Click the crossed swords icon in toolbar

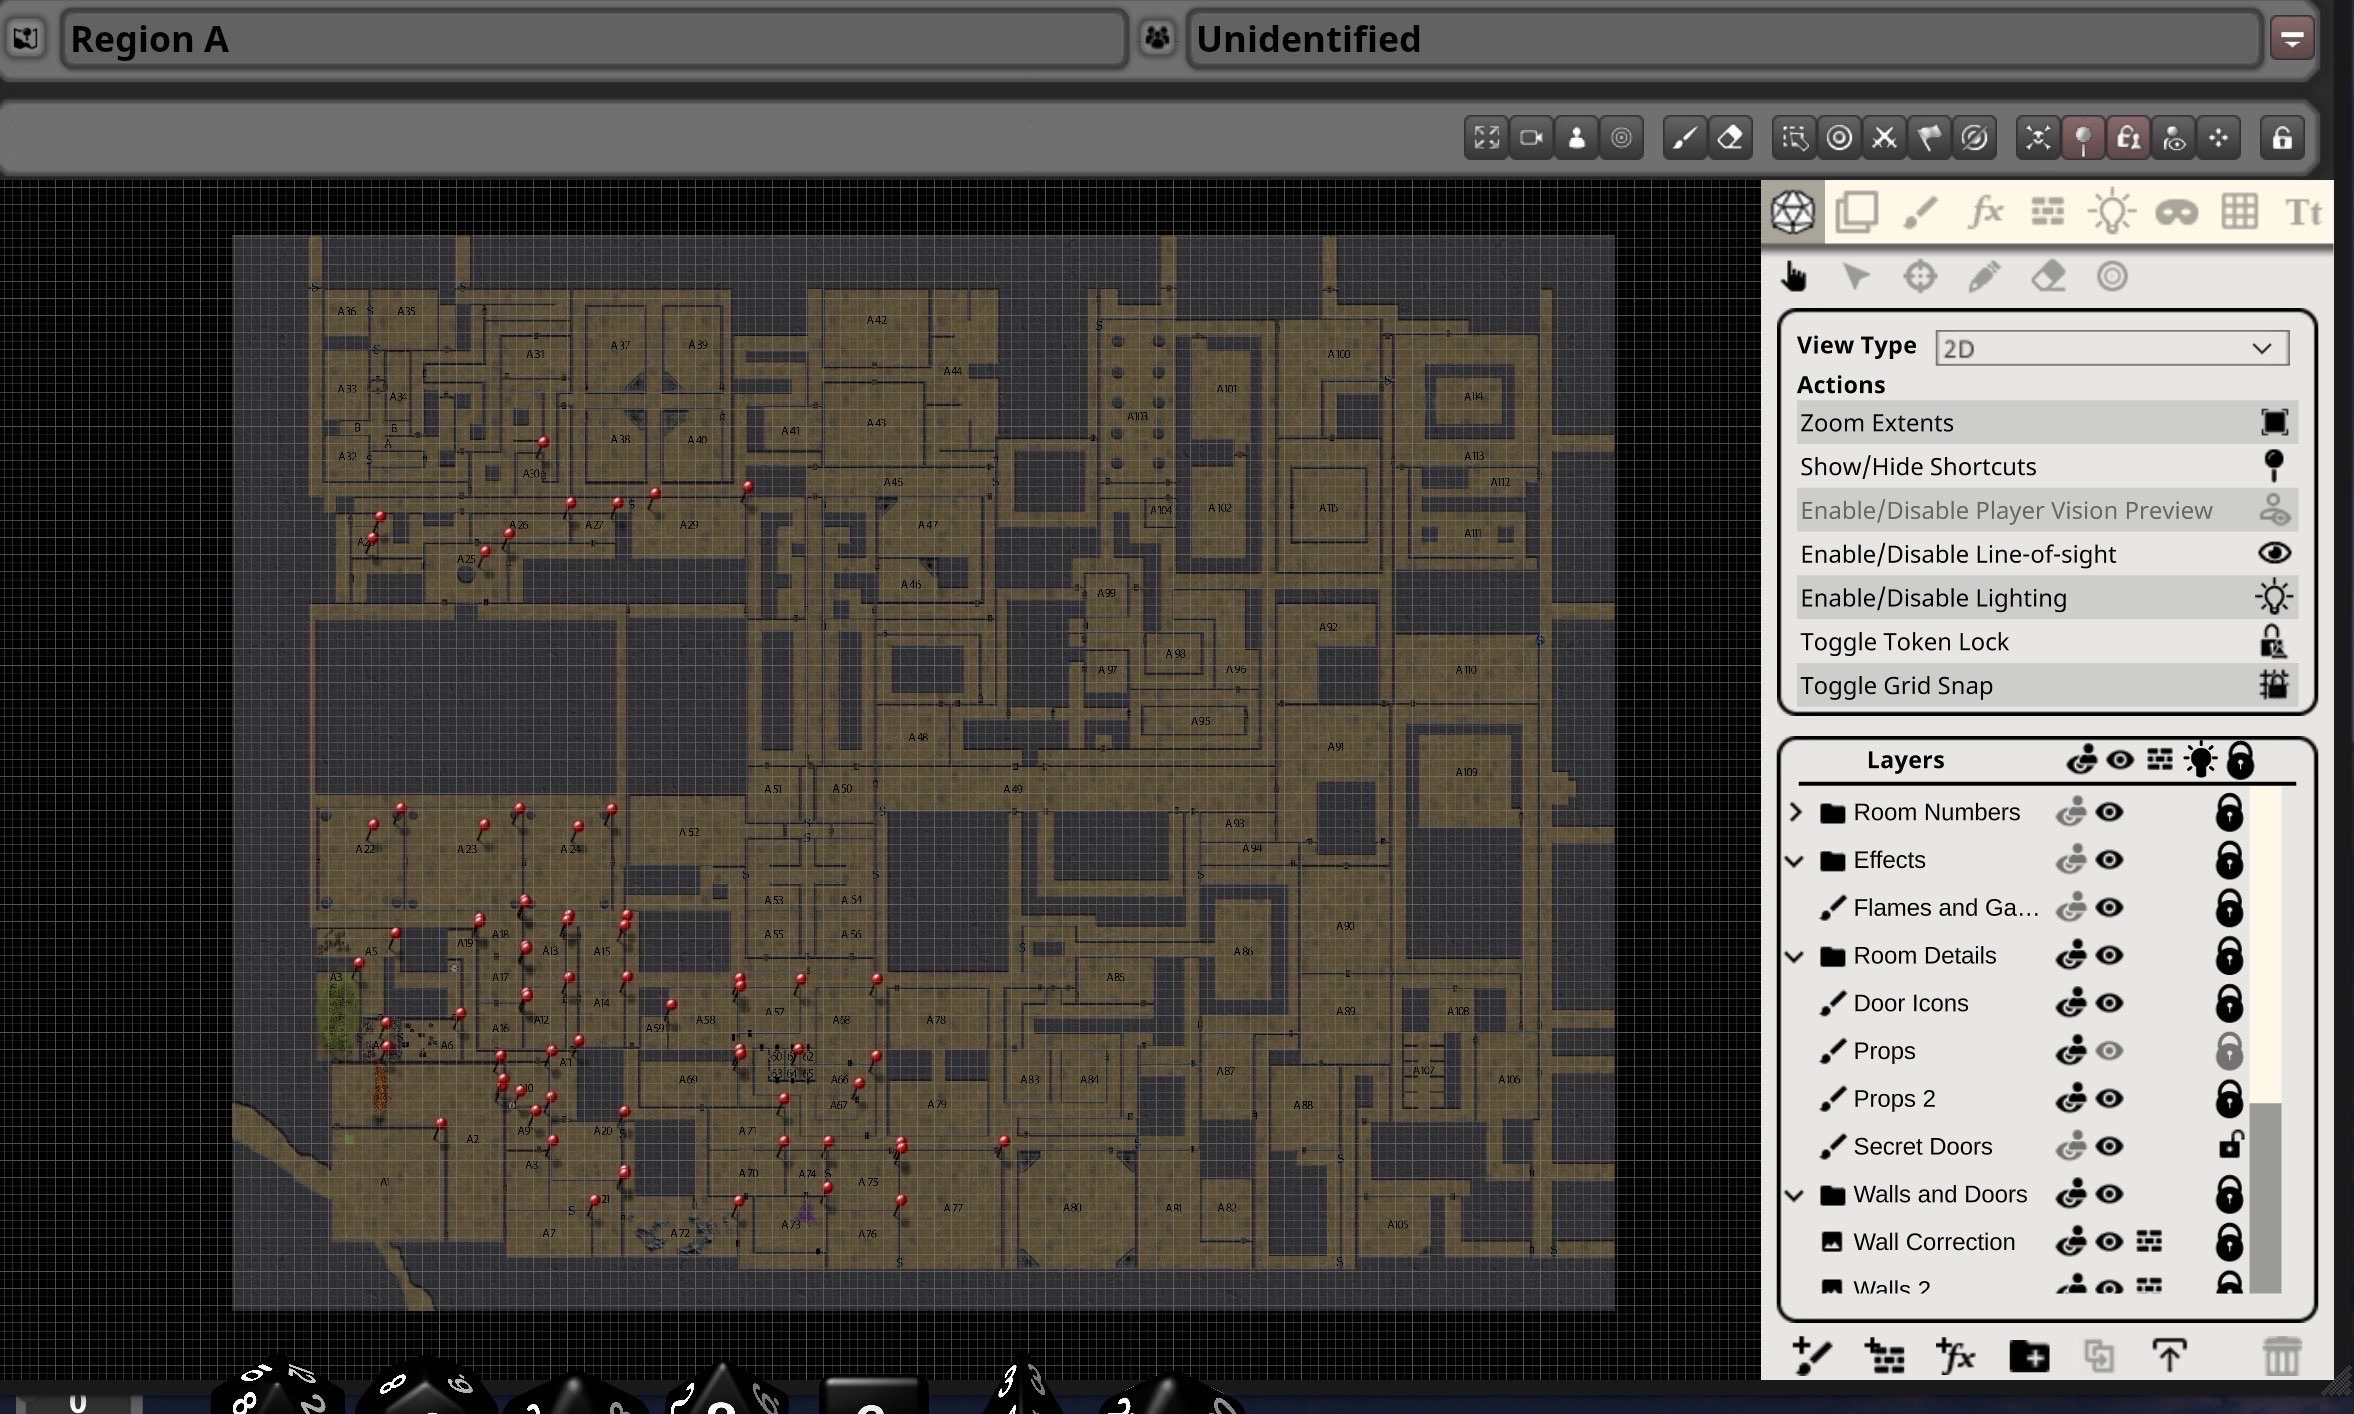click(x=1884, y=138)
